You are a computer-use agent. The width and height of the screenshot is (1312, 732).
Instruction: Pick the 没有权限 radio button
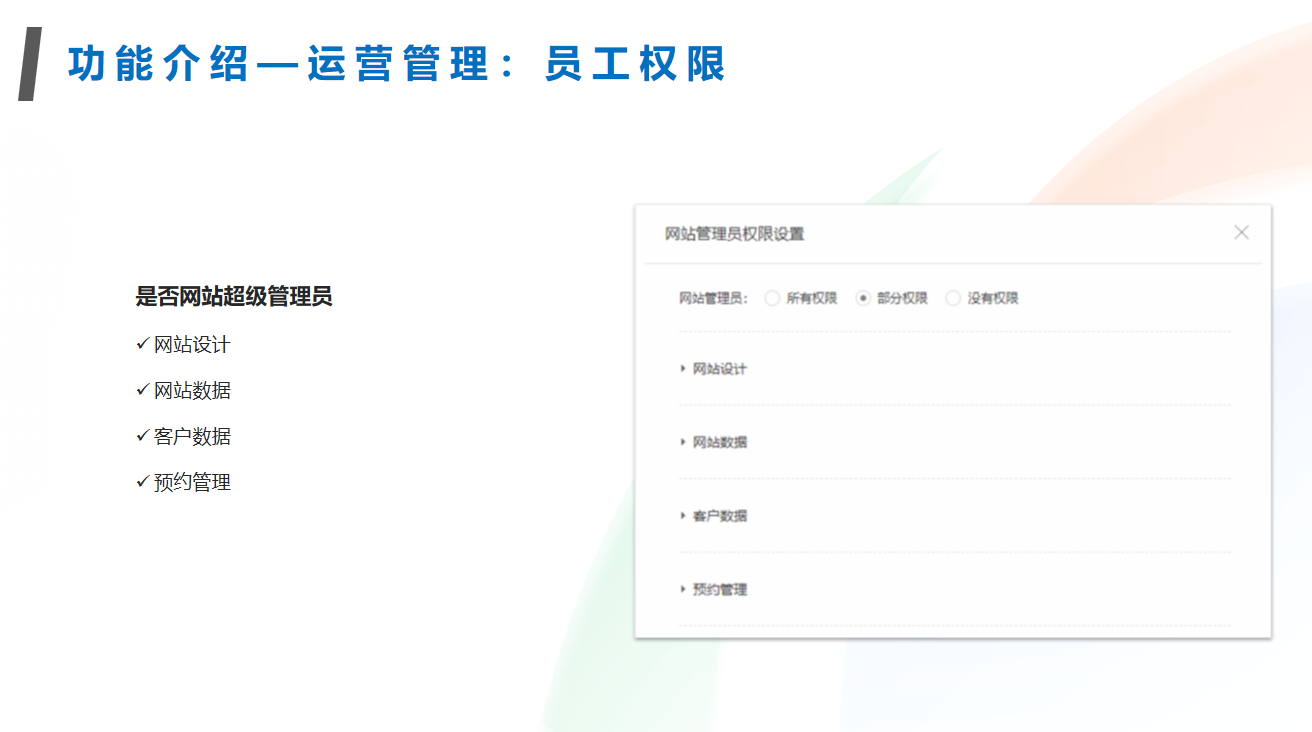(953, 298)
